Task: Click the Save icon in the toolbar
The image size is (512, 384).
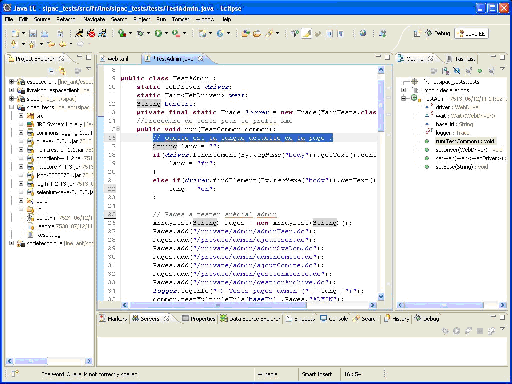Action: pos(33,33)
